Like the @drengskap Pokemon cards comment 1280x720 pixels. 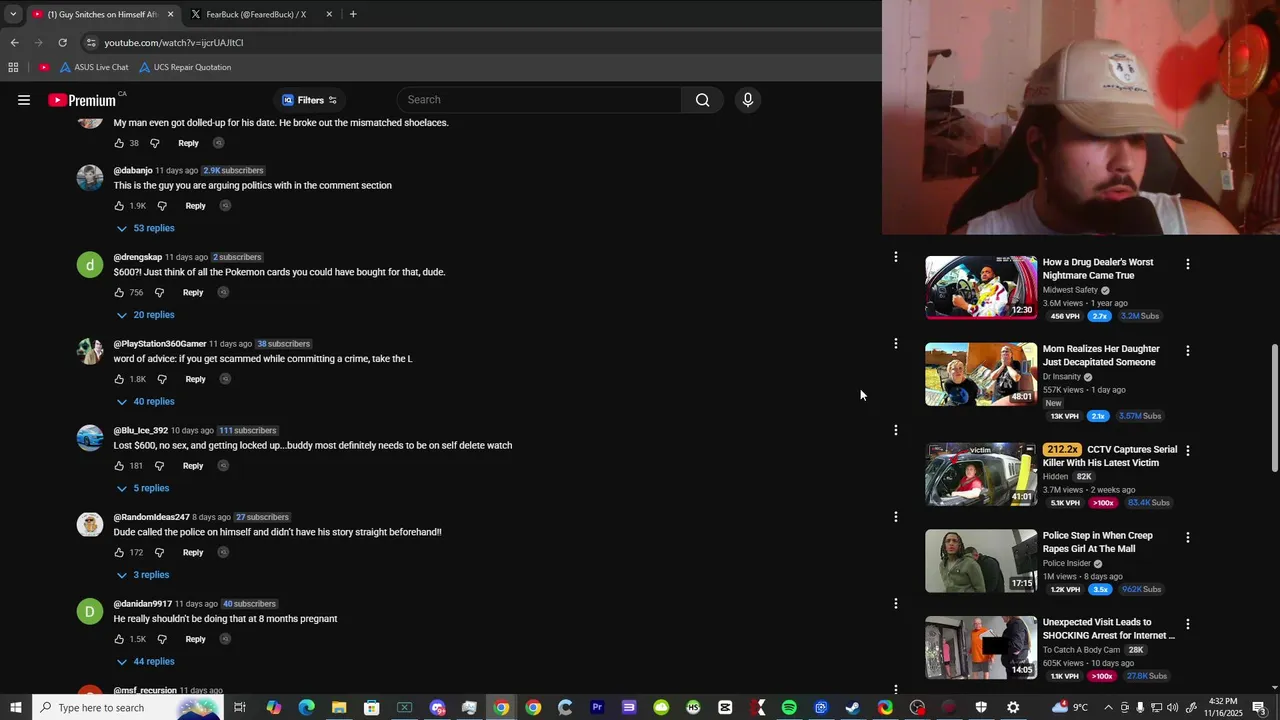click(x=119, y=293)
